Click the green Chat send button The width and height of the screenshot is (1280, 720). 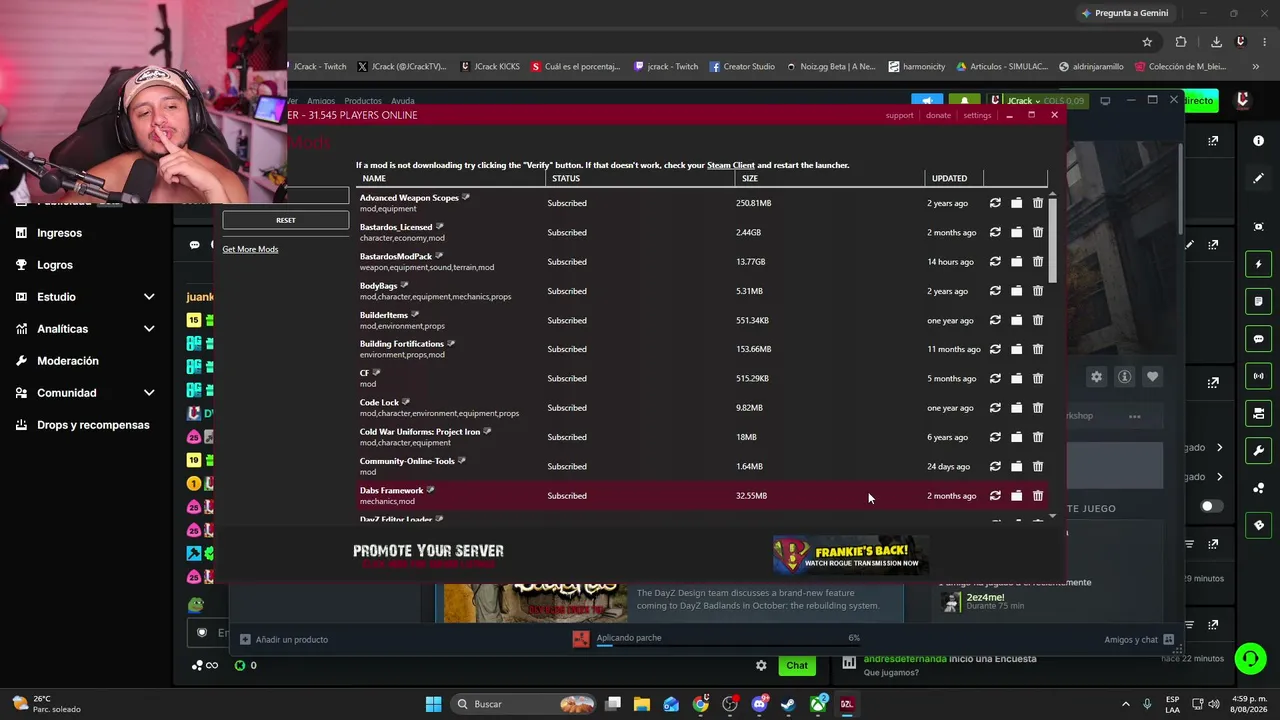797,665
